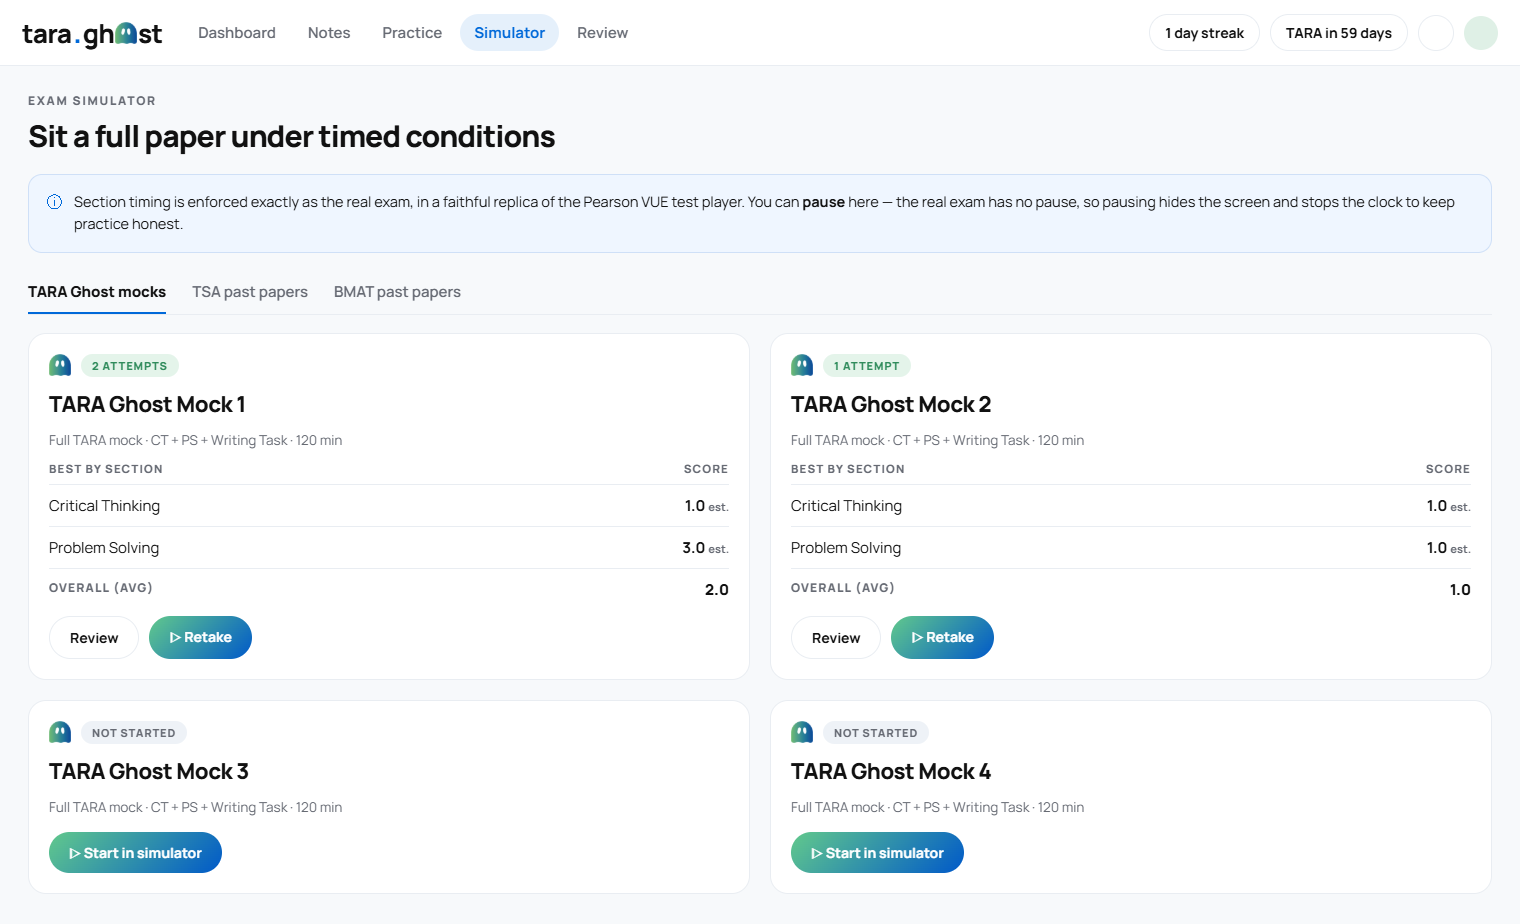Click 'OVERALL (AVG)' label on Mock 1
The image size is (1520, 924).
click(101, 588)
